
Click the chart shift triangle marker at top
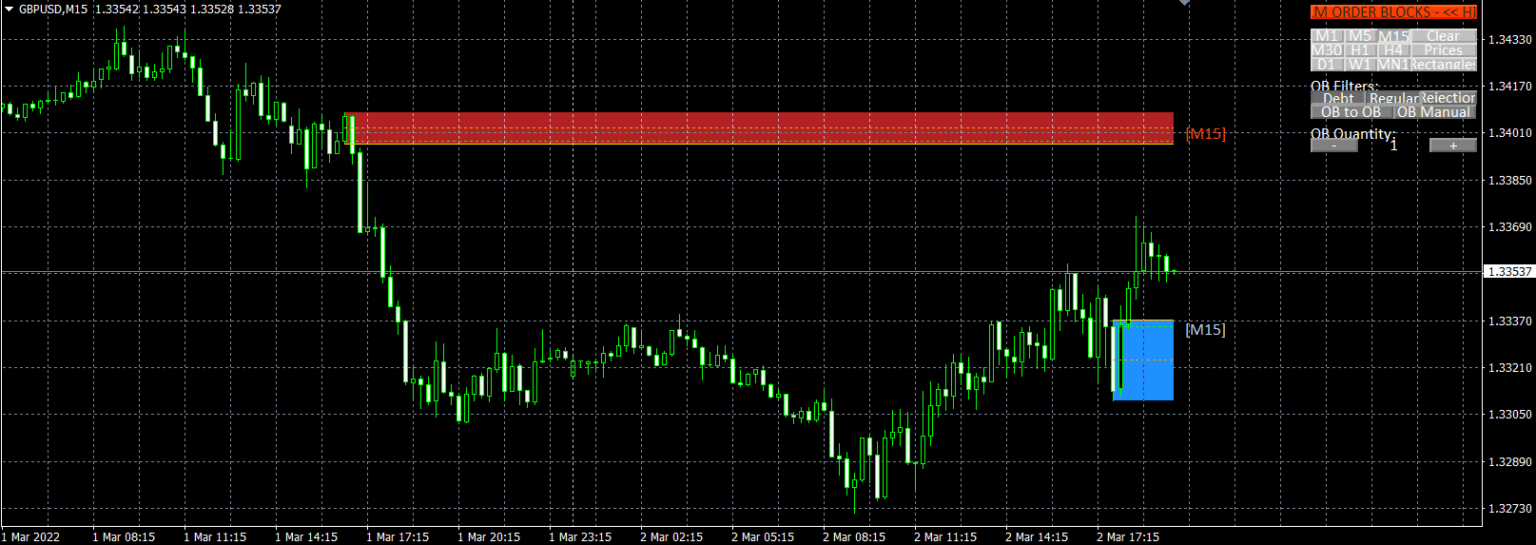tap(1185, 4)
